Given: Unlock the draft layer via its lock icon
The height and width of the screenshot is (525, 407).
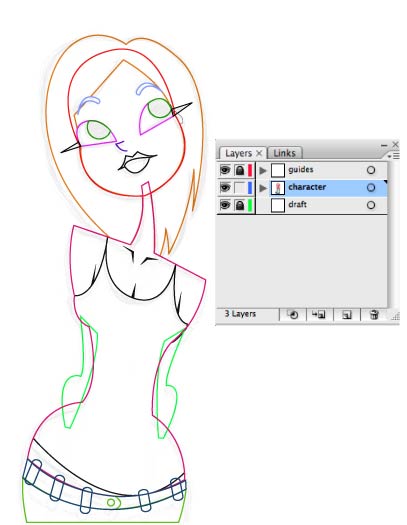Looking at the screenshot, I should [x=240, y=205].
